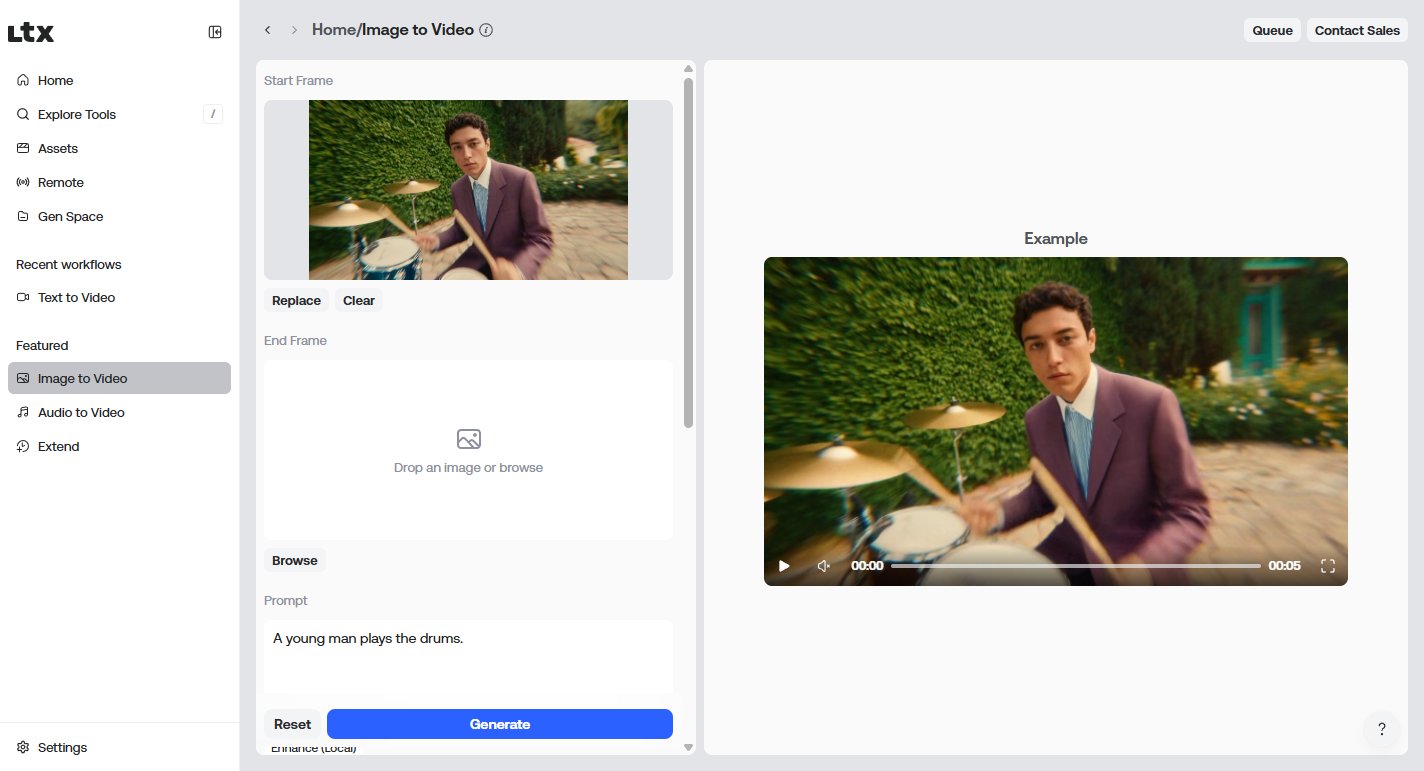
Task: Click the Start Frame drummer thumbnail
Action: [x=468, y=190]
